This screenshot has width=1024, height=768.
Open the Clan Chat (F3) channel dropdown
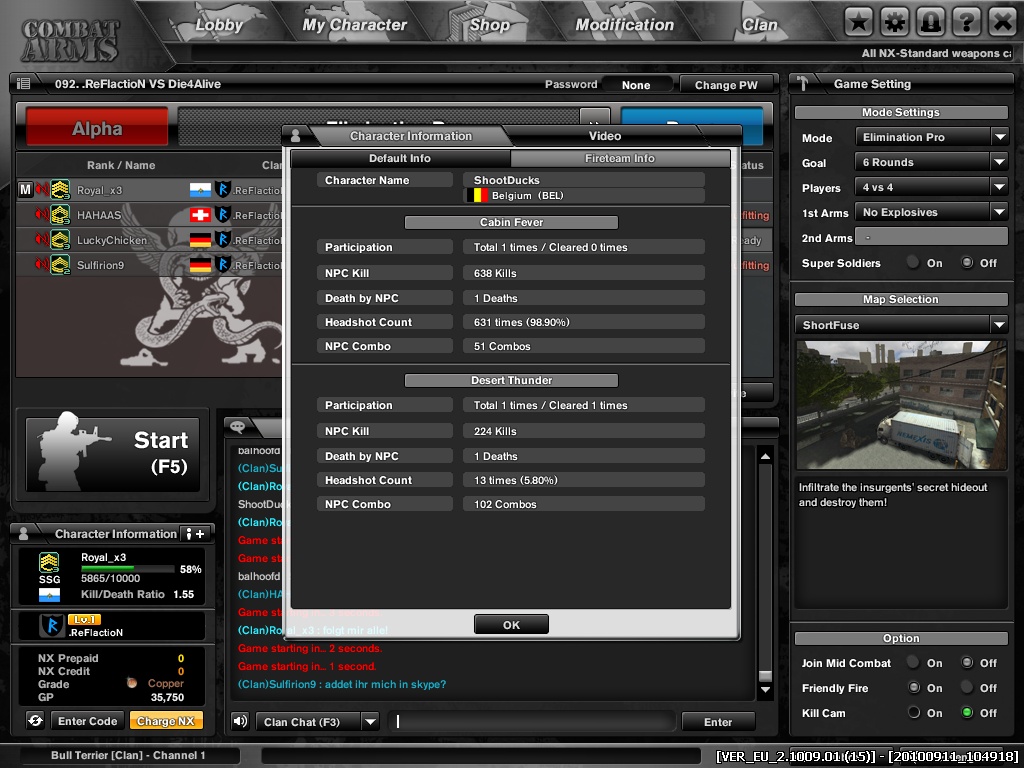point(317,722)
